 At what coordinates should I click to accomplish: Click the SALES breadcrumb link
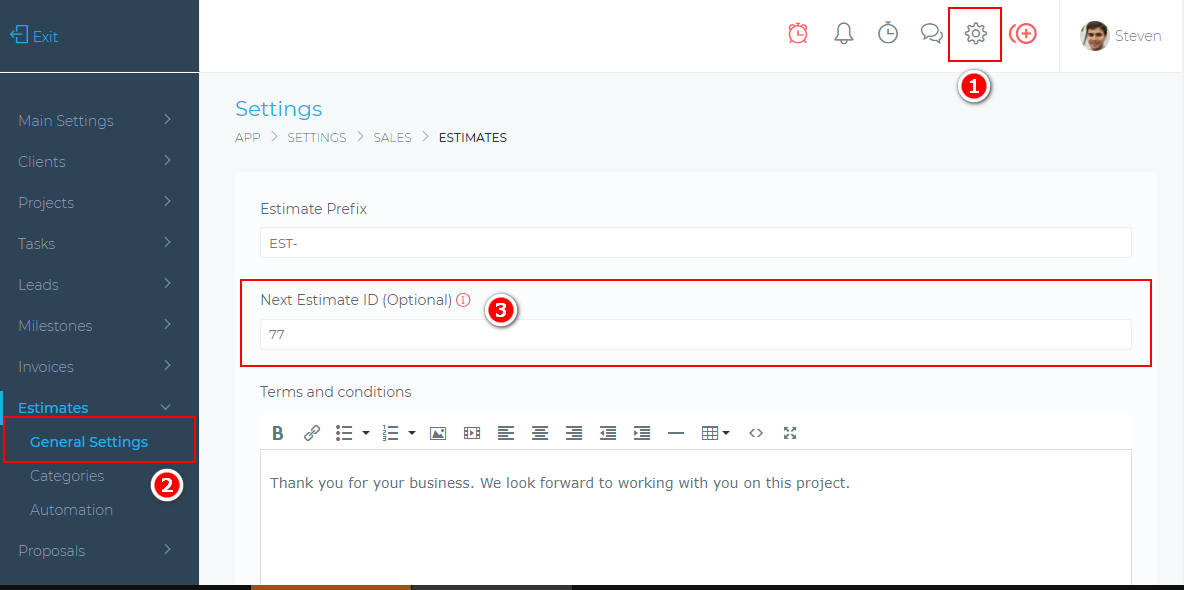(x=392, y=137)
